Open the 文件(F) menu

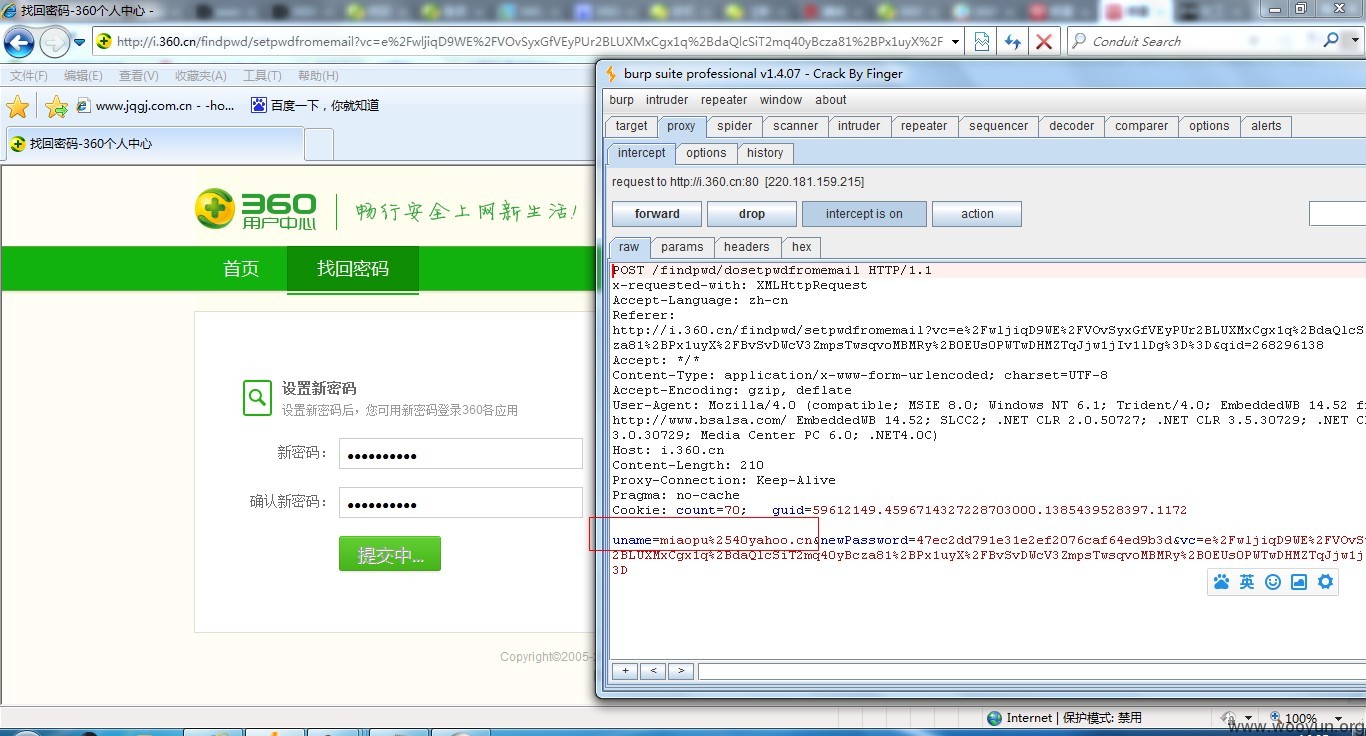(29, 76)
